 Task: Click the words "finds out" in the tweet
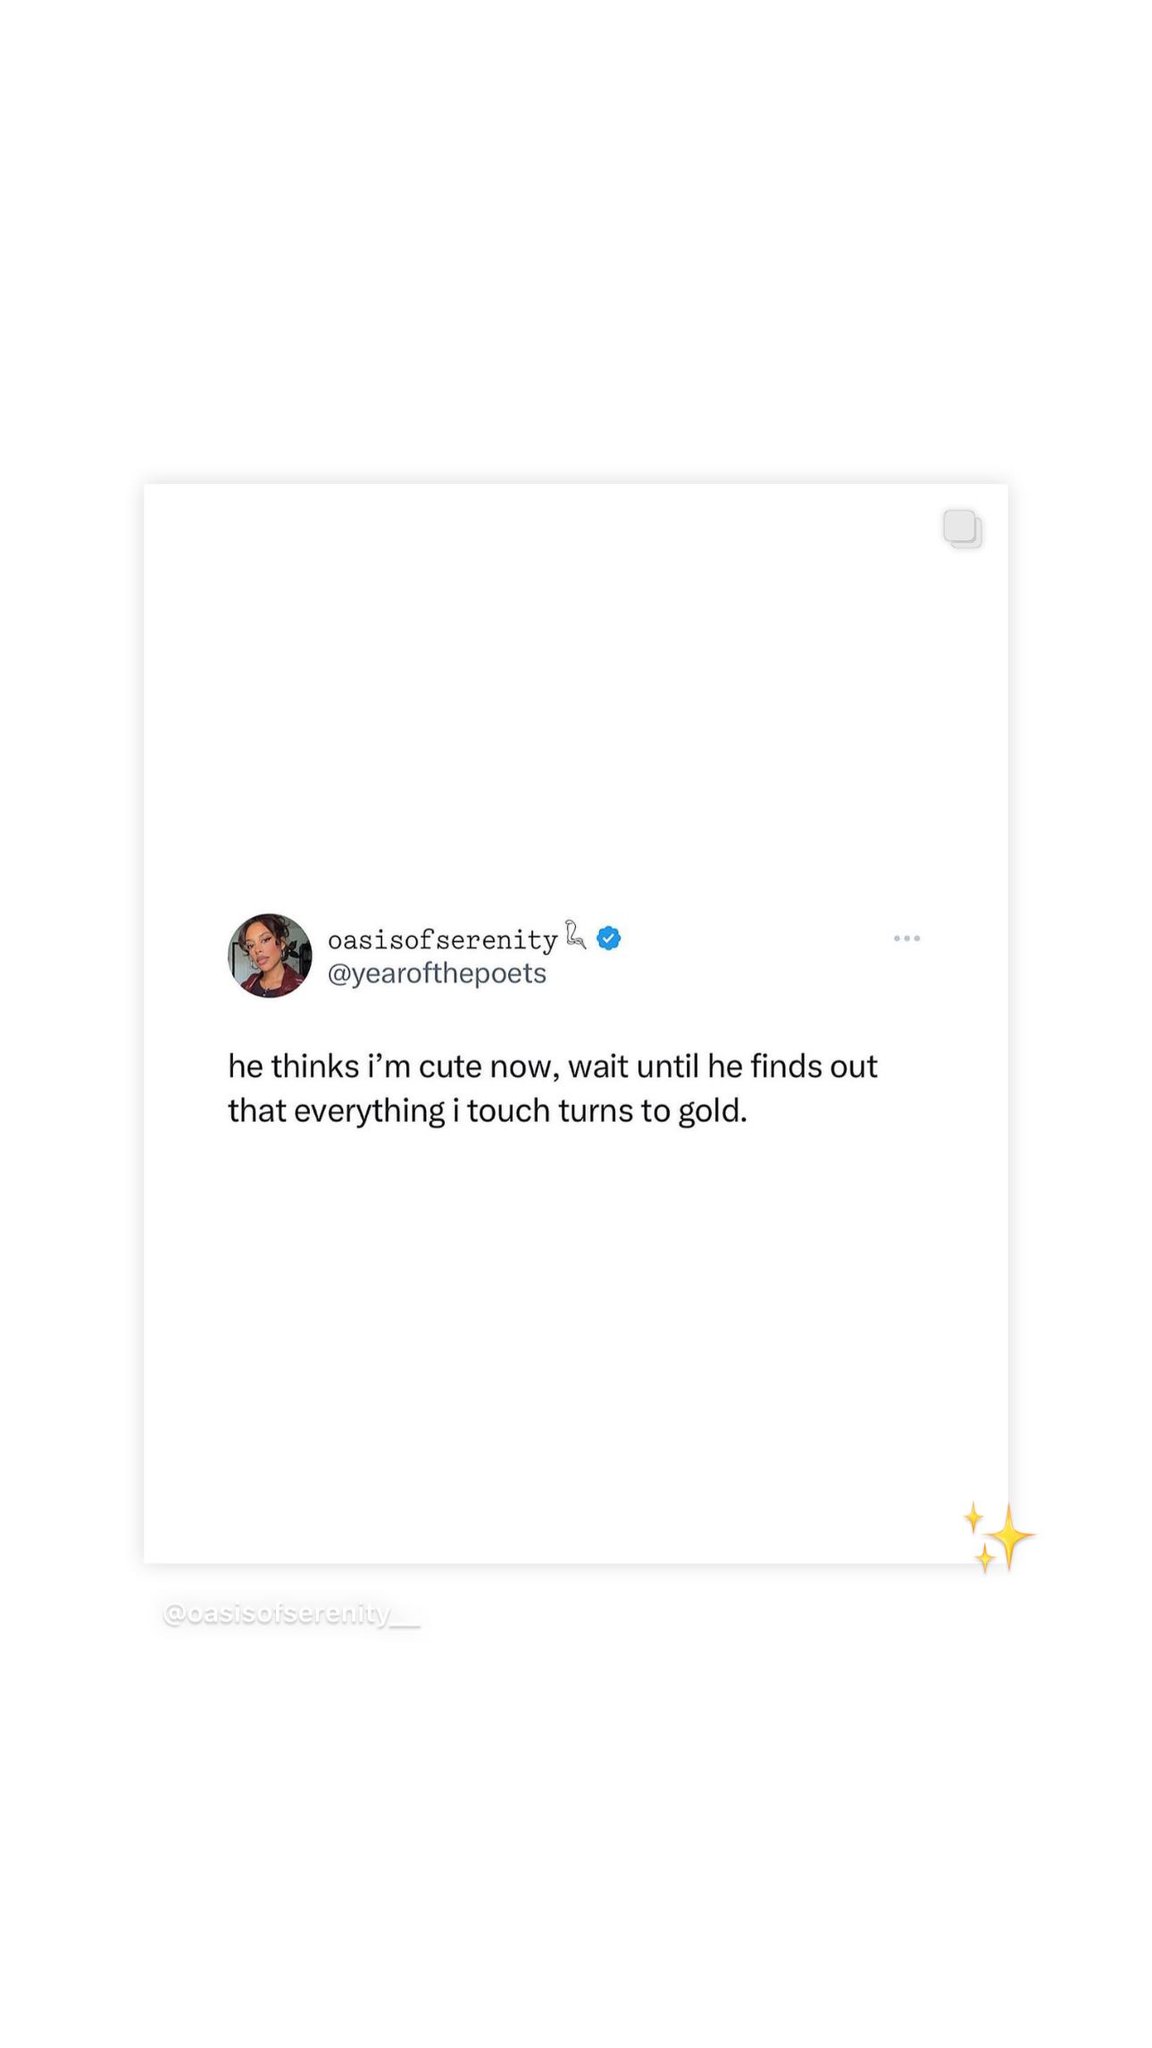point(814,1066)
